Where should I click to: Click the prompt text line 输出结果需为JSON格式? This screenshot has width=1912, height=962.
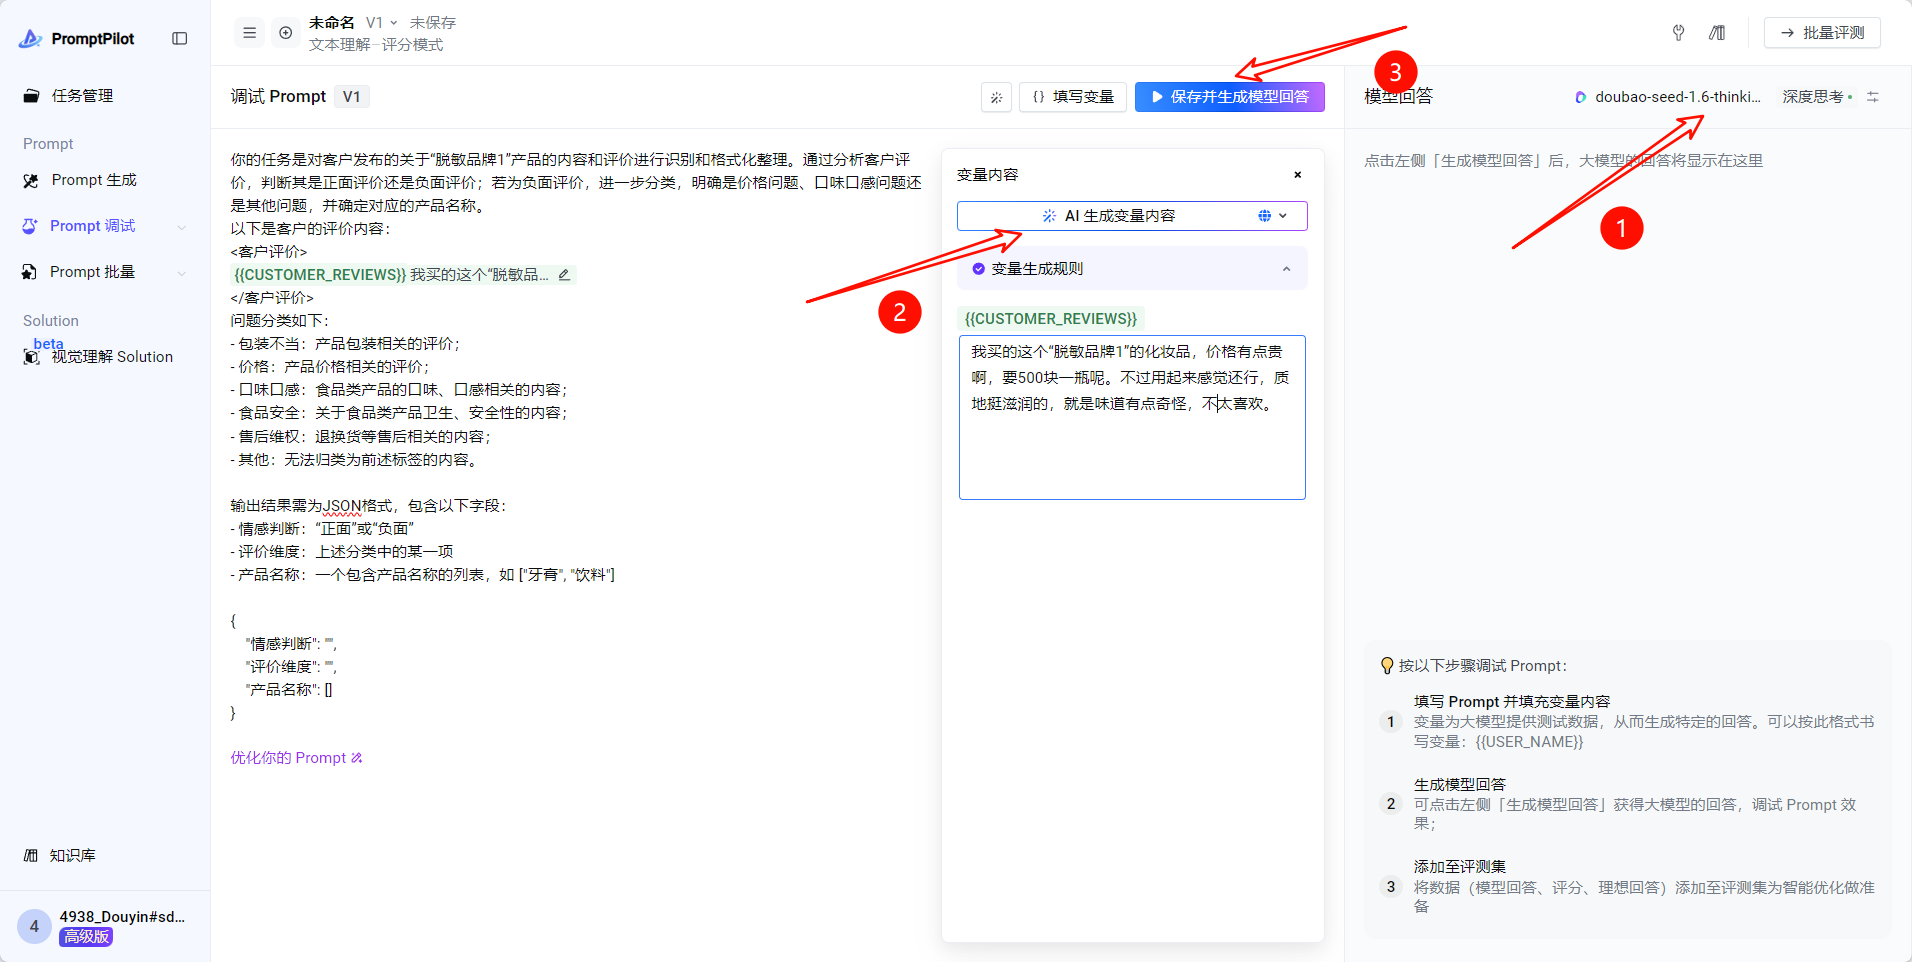coord(369,506)
